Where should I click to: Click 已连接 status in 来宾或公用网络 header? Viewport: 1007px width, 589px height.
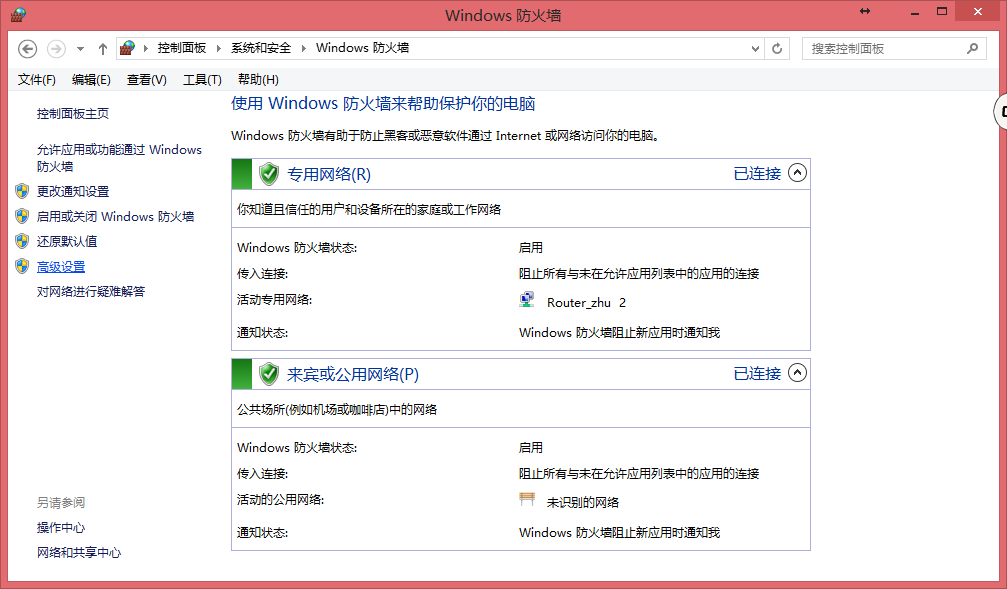(757, 373)
